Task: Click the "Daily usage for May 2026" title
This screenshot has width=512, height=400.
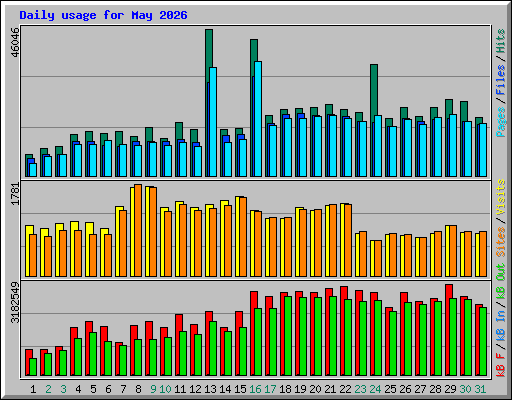Action: [x=103, y=15]
